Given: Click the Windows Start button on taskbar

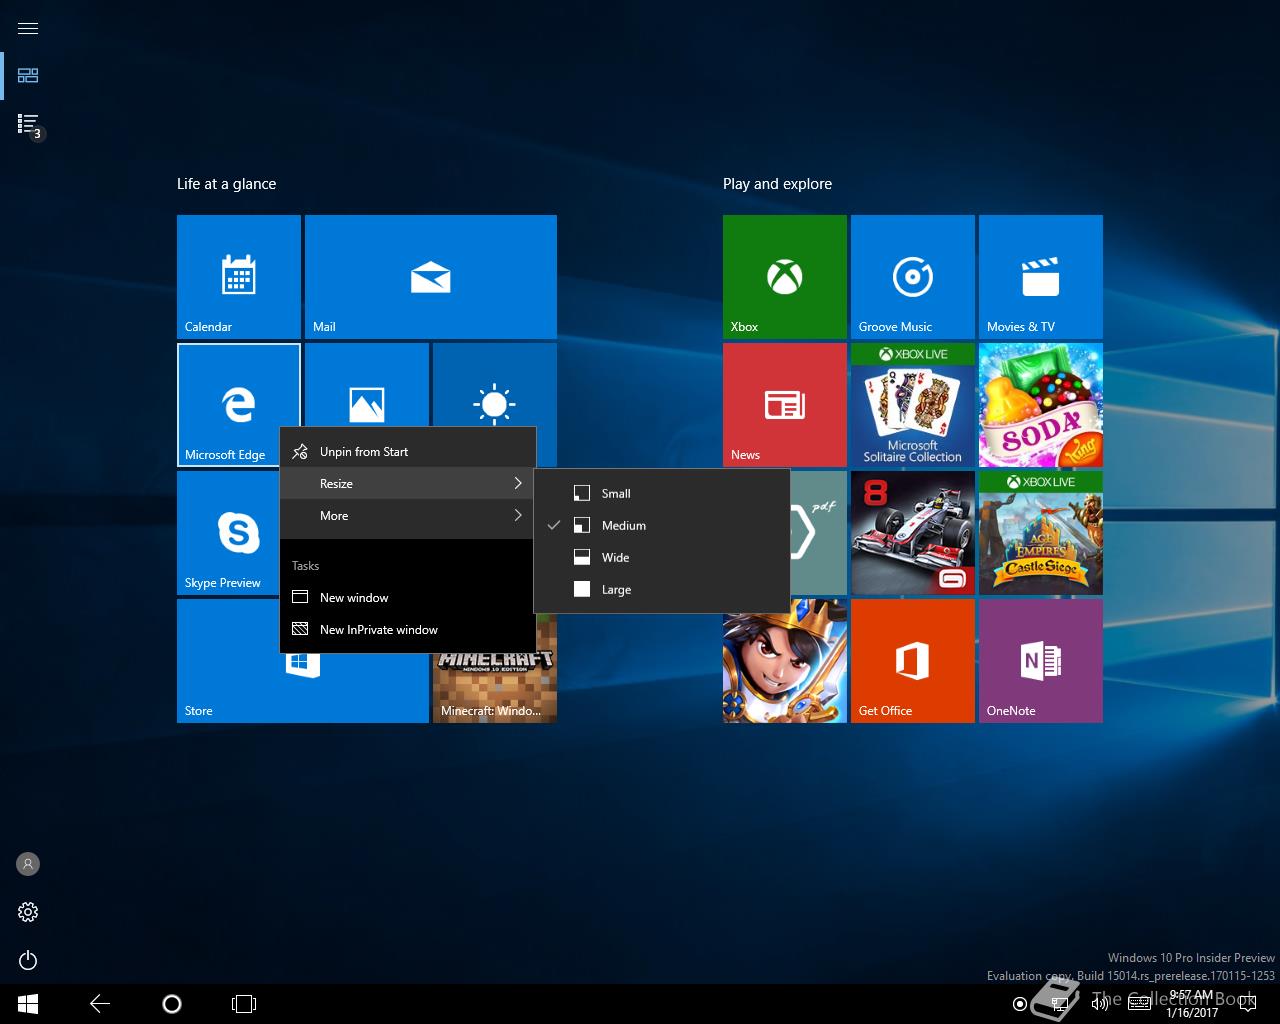Looking at the screenshot, I should click(x=28, y=1004).
